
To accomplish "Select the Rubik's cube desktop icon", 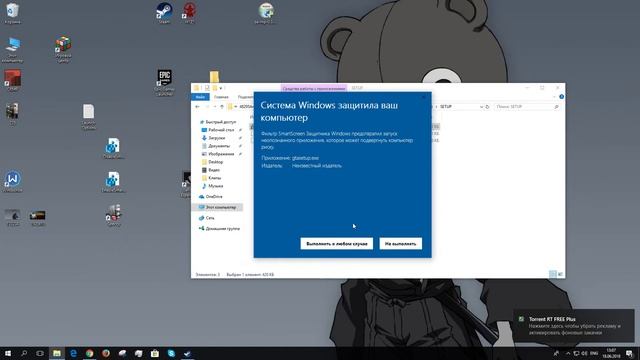I will coord(63,49).
